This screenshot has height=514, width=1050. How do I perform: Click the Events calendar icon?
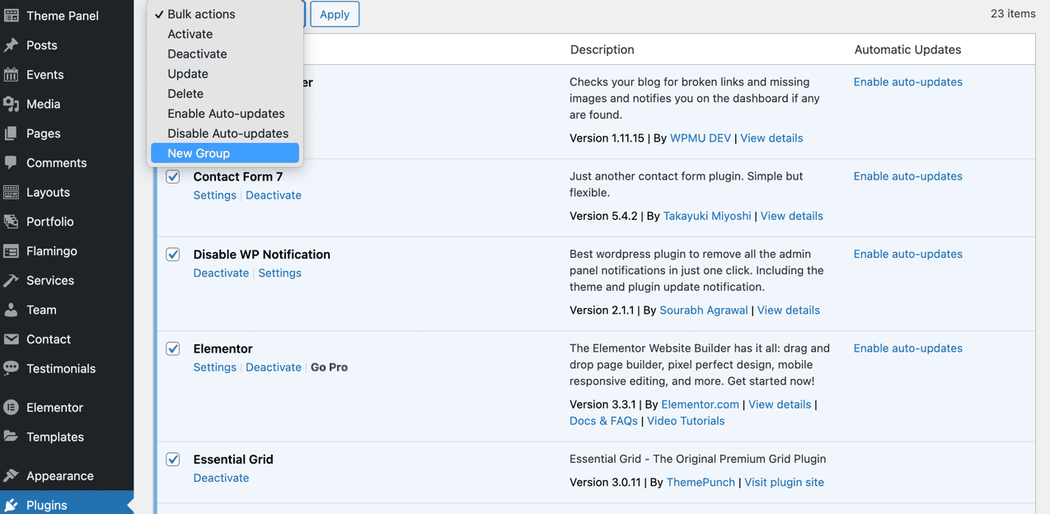[x=11, y=74]
